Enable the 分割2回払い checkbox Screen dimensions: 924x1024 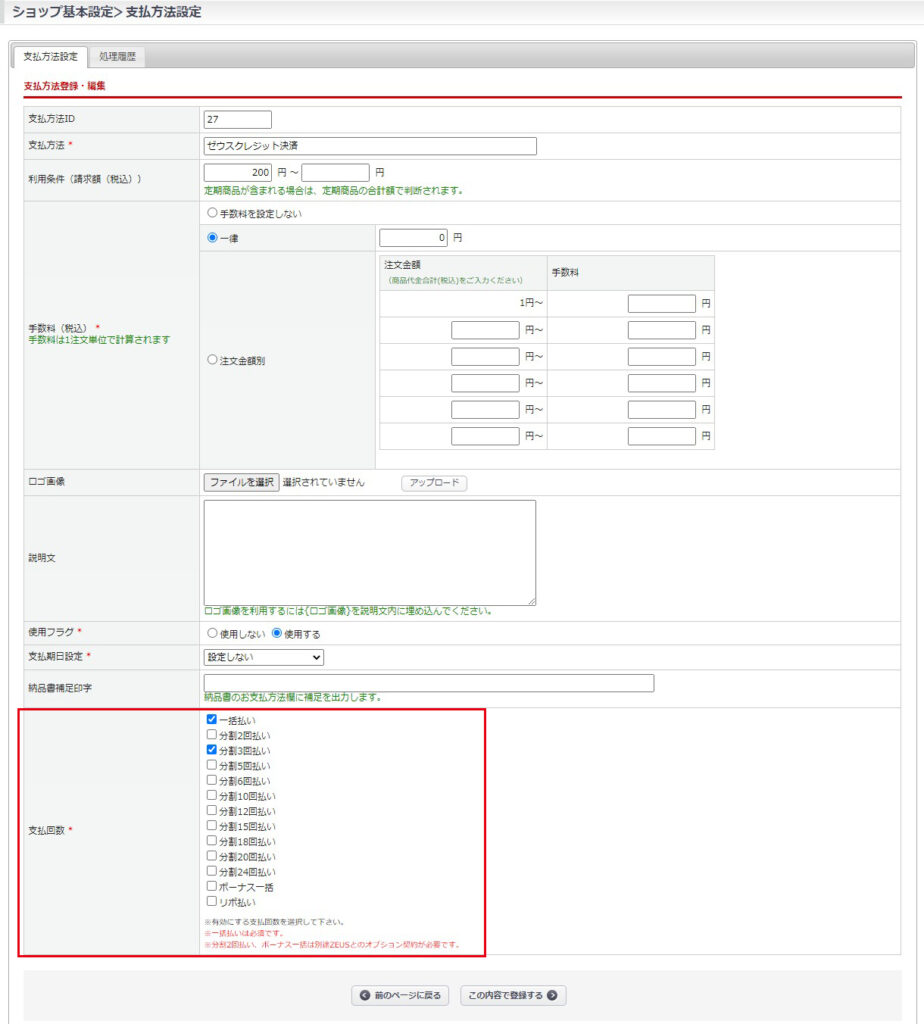[x=212, y=735]
